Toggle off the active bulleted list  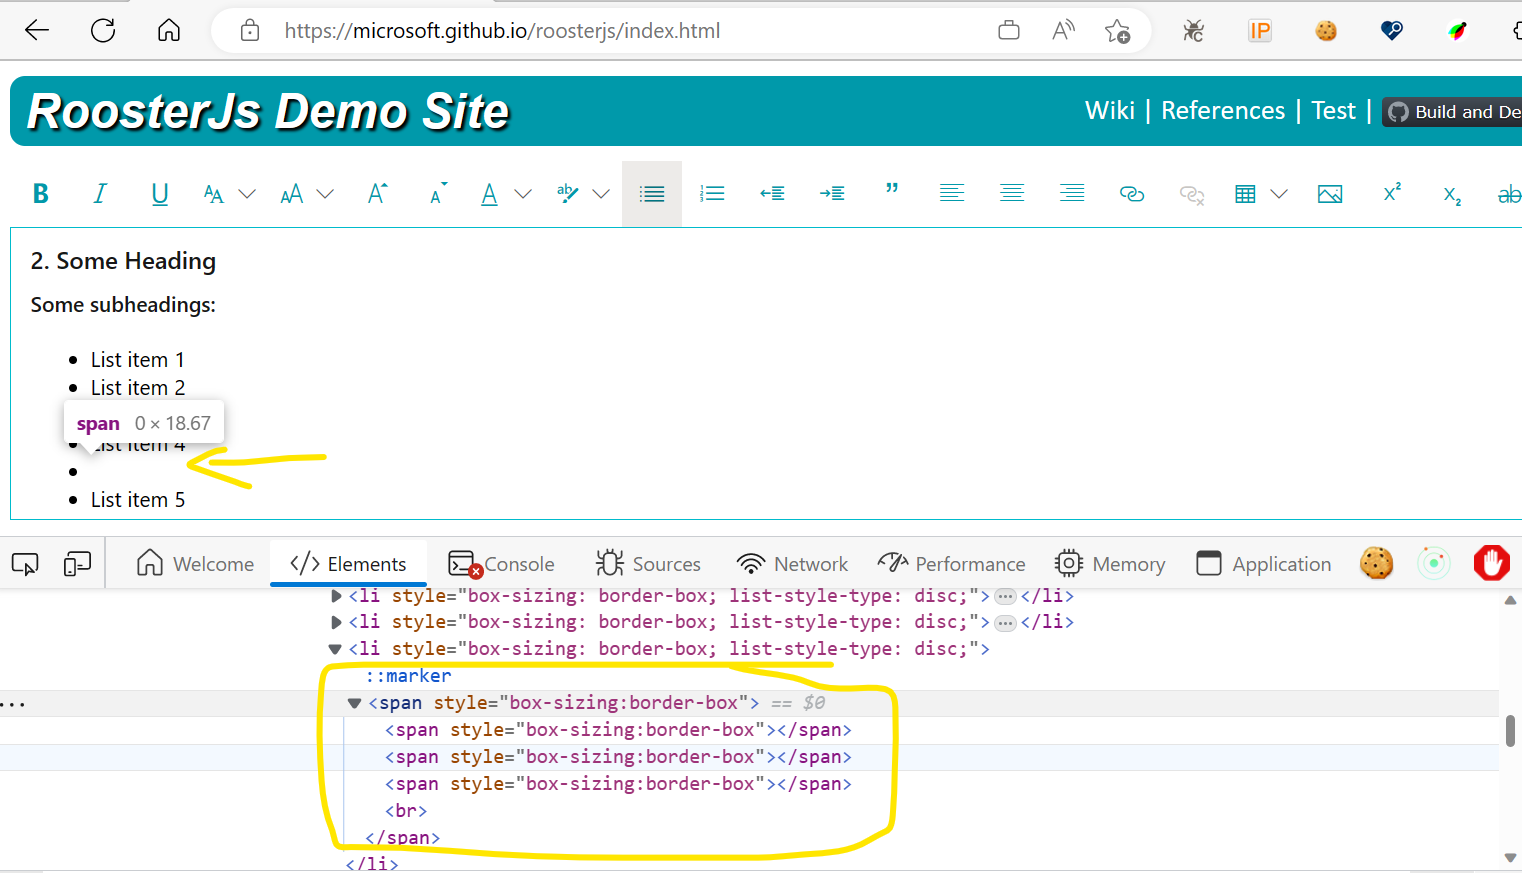coord(652,193)
